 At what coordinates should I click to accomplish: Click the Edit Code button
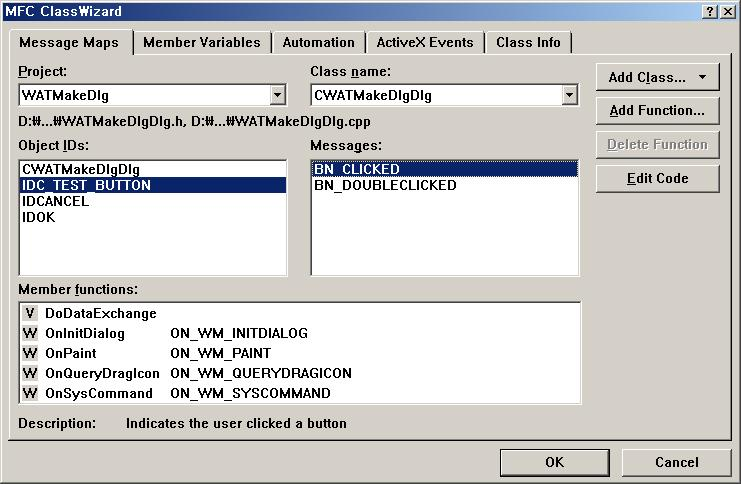(x=657, y=179)
